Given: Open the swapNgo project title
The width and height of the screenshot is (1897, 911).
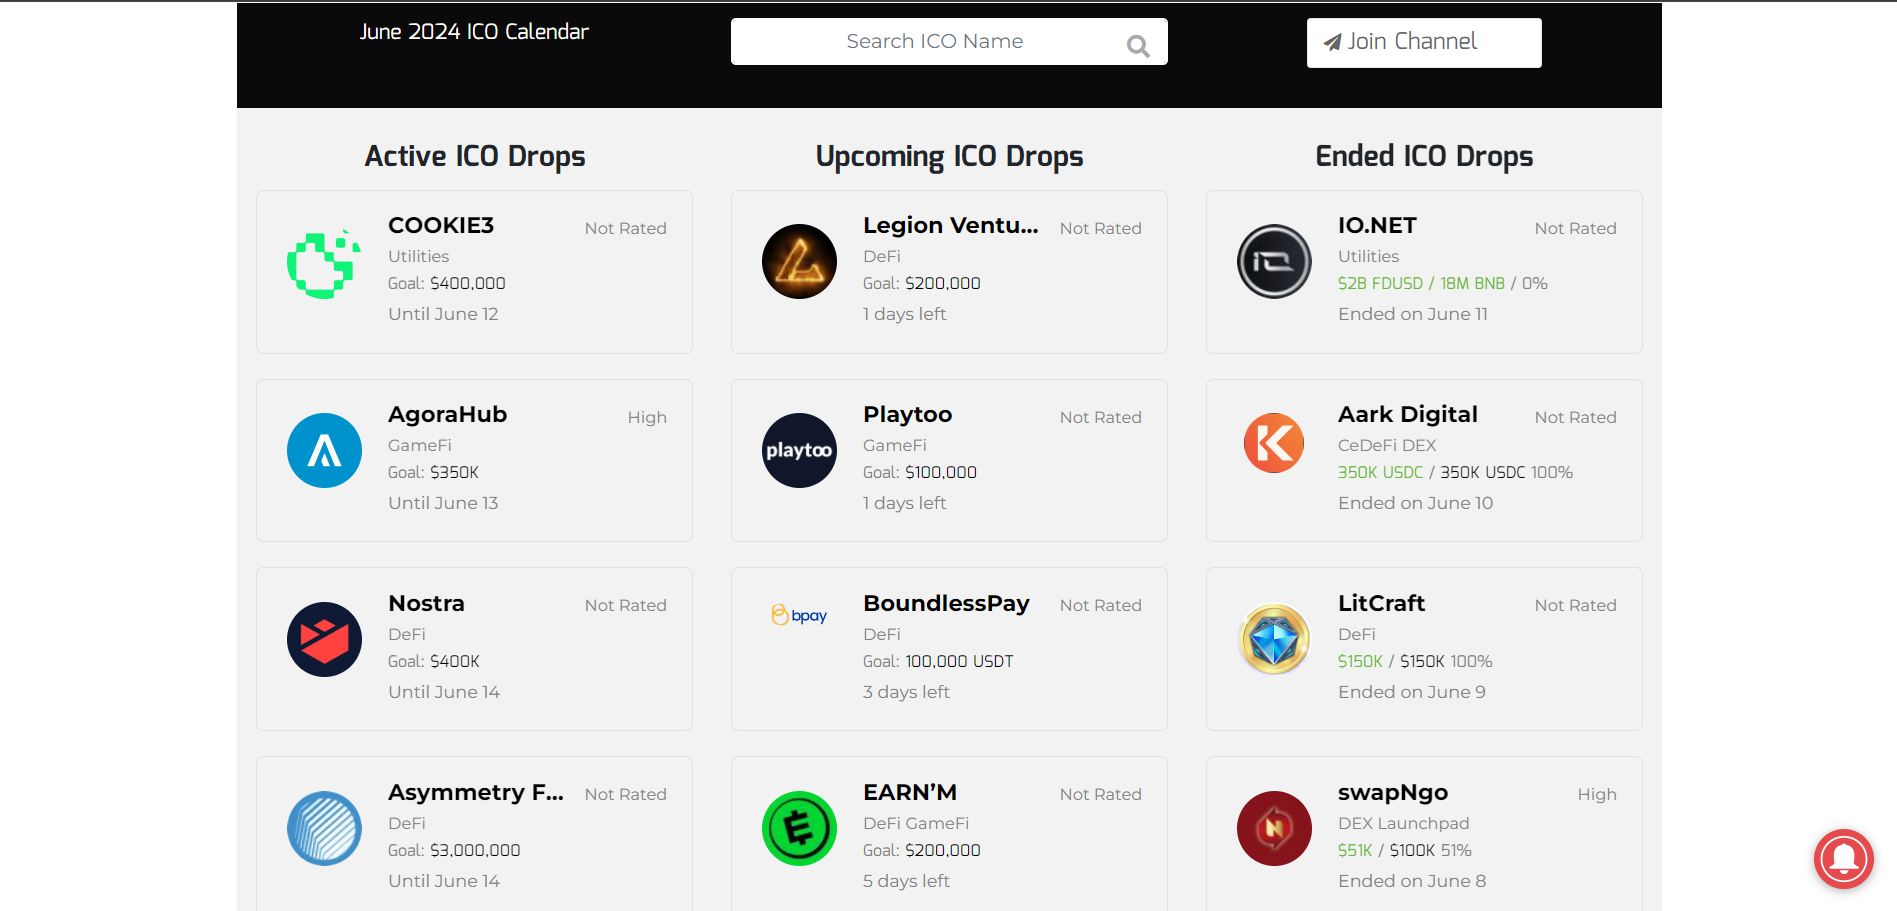Looking at the screenshot, I should point(1393,792).
